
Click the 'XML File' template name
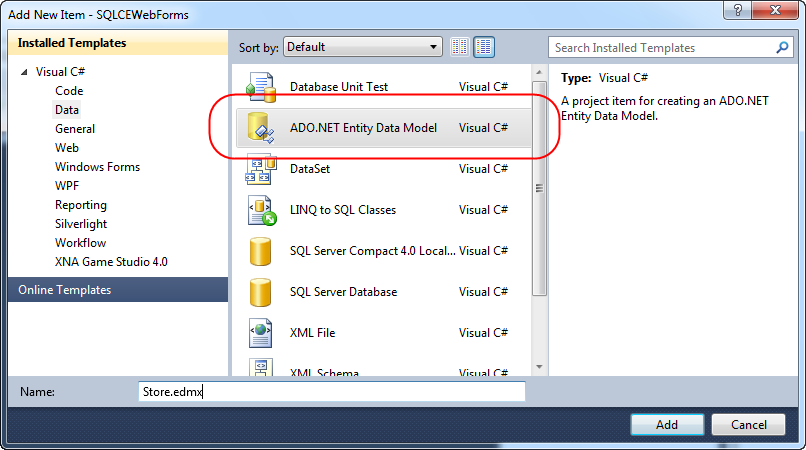(313, 333)
